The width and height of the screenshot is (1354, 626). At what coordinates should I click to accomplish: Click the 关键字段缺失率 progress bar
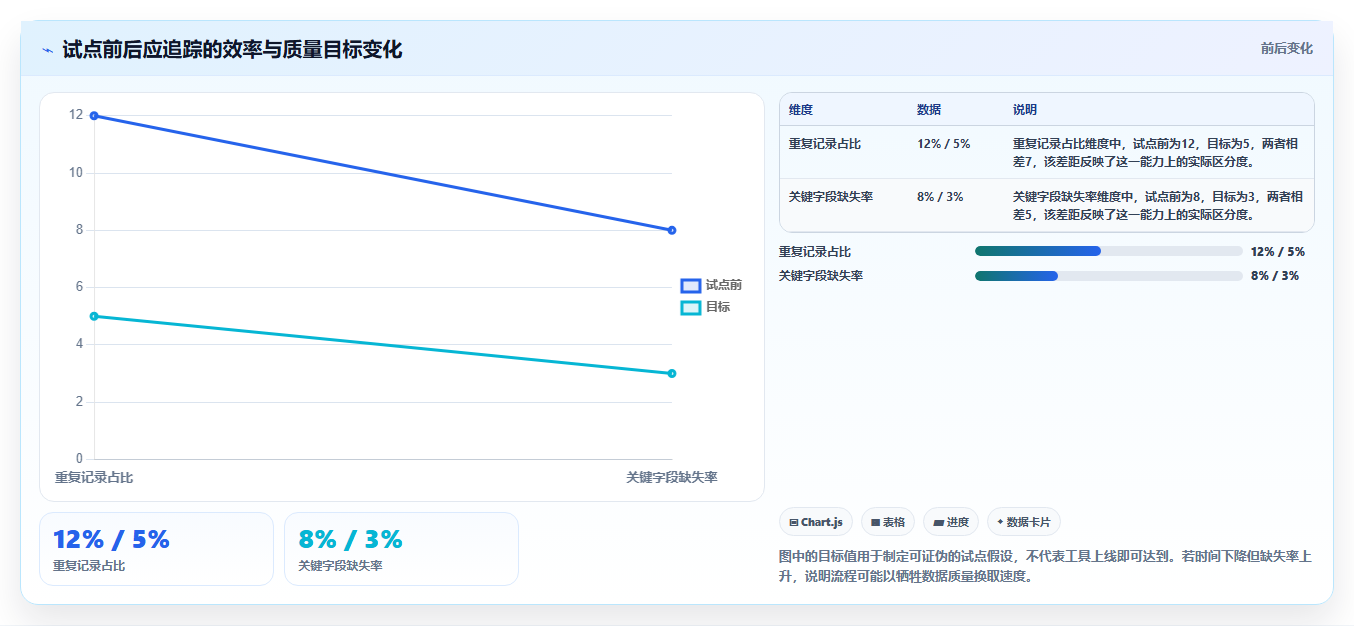pos(1109,275)
